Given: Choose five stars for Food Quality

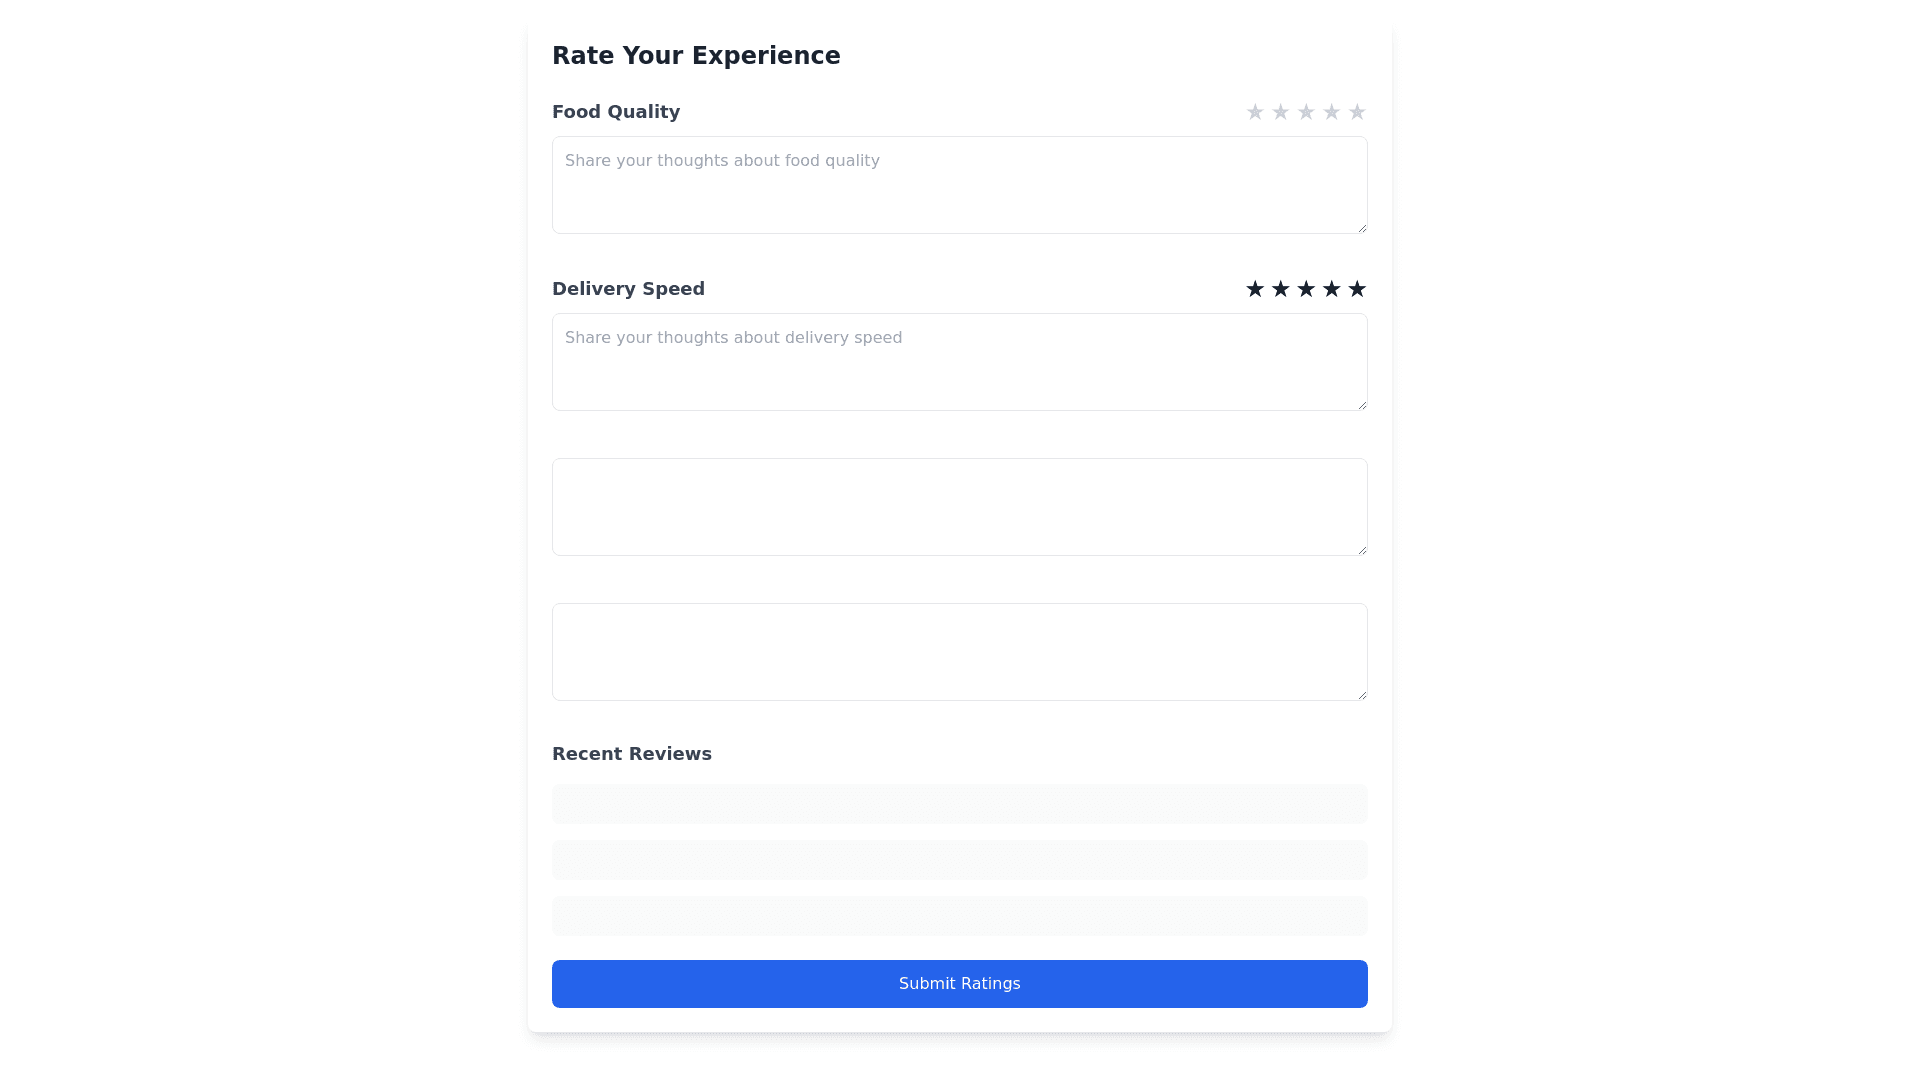Looking at the screenshot, I should 1357,112.
